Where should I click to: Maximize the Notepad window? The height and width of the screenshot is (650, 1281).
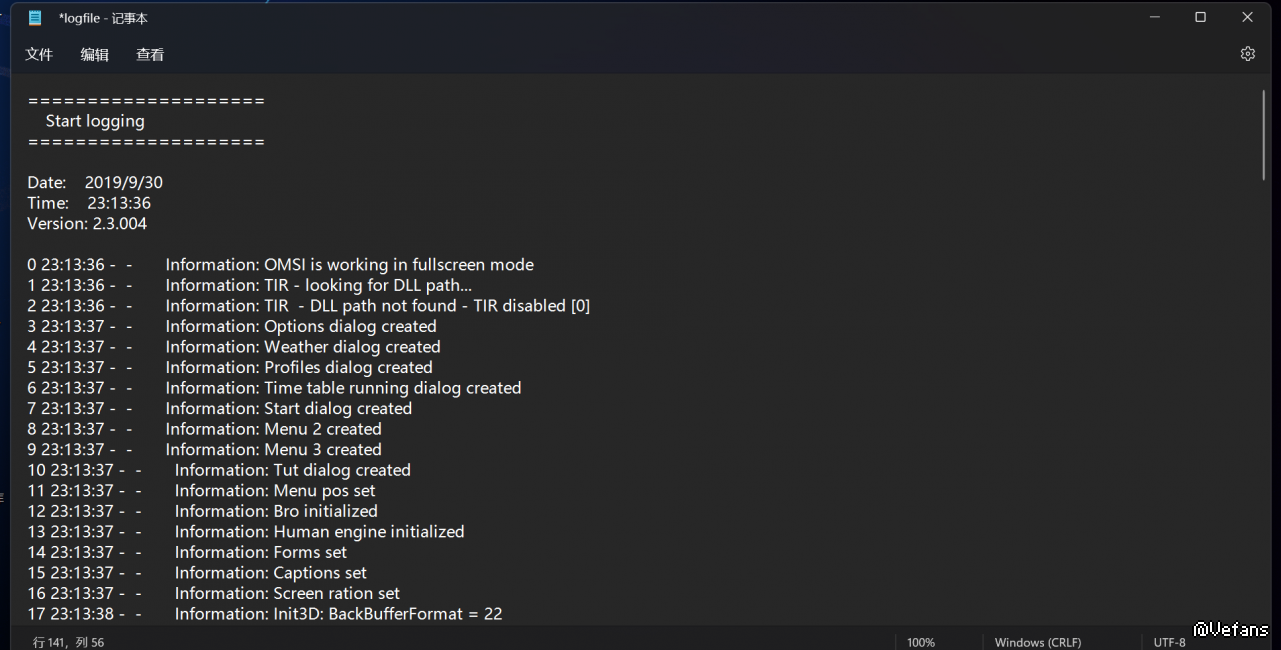coord(1201,17)
